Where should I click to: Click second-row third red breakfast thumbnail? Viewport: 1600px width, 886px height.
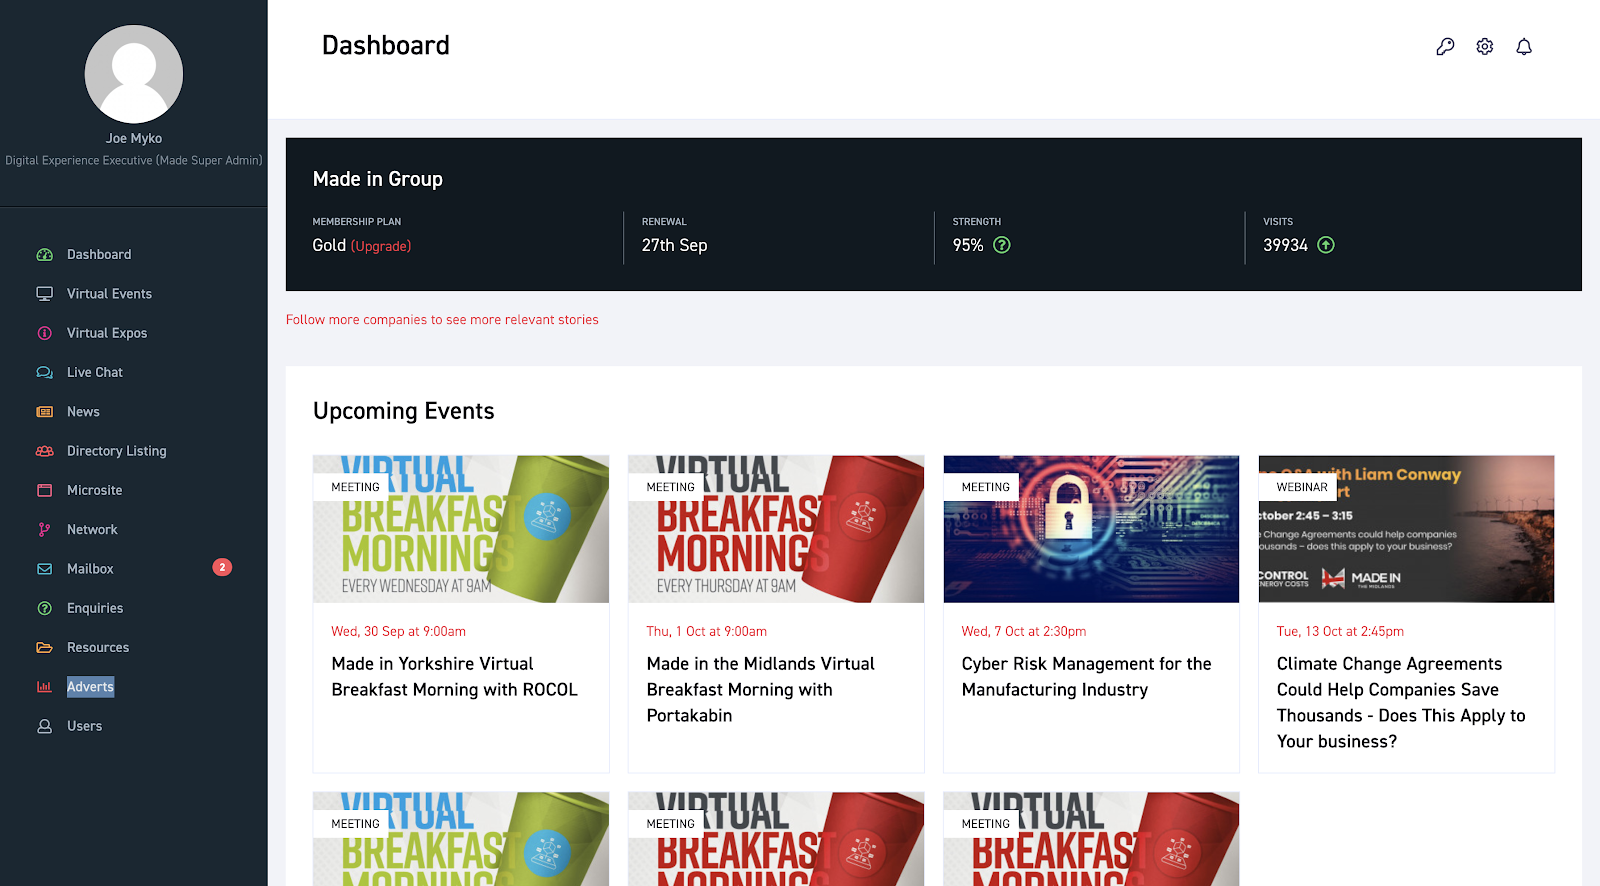[x=1091, y=839]
